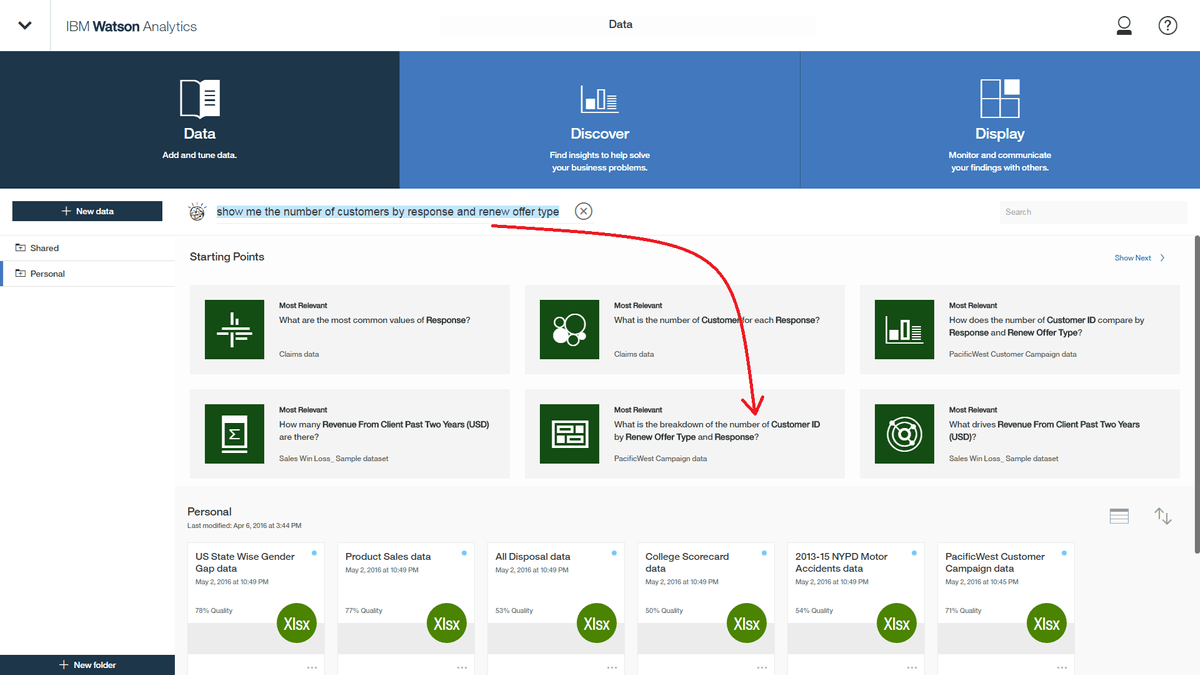Switch to the Data tab
1200x675 pixels.
[x=200, y=120]
